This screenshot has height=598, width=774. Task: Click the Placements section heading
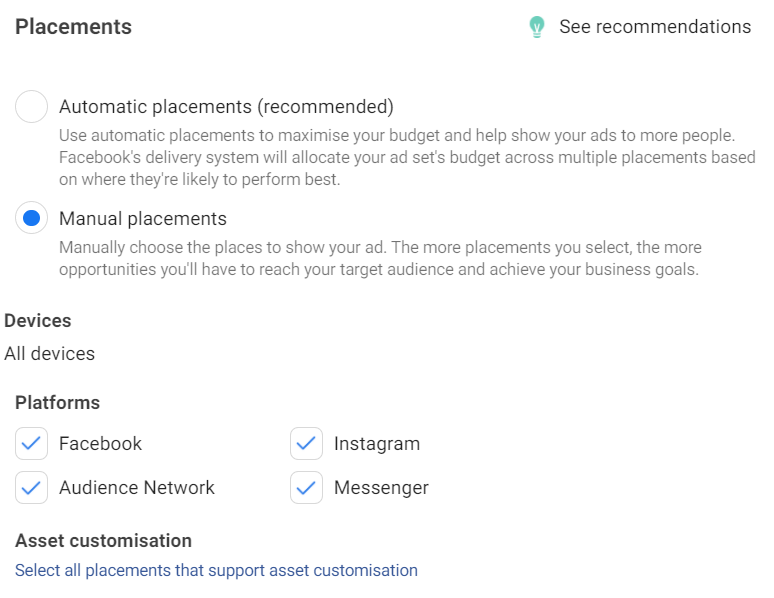pyautogui.click(x=73, y=27)
